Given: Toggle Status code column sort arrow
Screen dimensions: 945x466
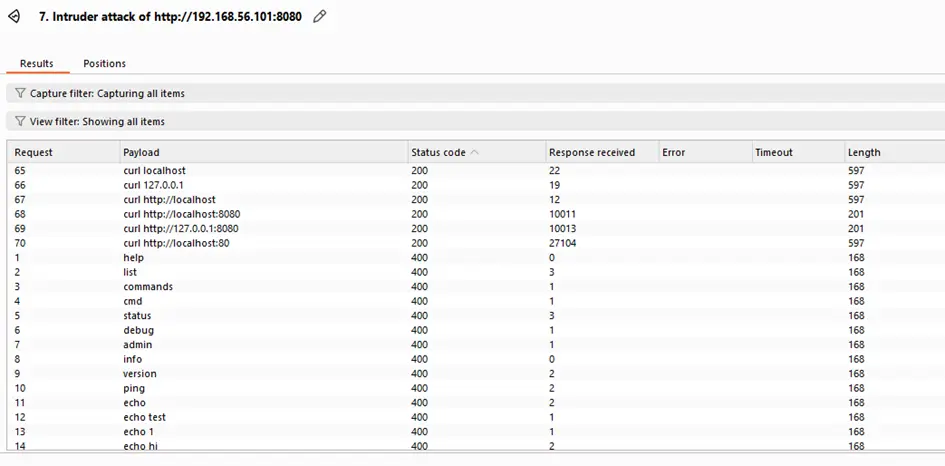Looking at the screenshot, I should tap(474, 153).
